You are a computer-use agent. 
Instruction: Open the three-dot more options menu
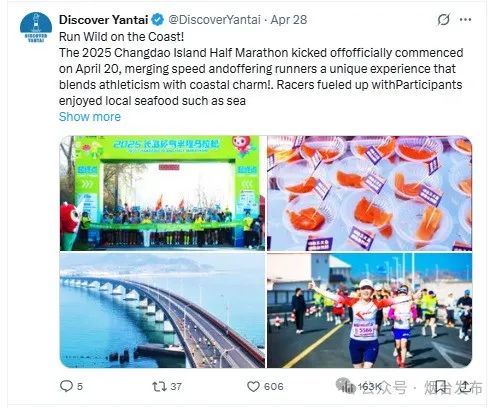(465, 20)
